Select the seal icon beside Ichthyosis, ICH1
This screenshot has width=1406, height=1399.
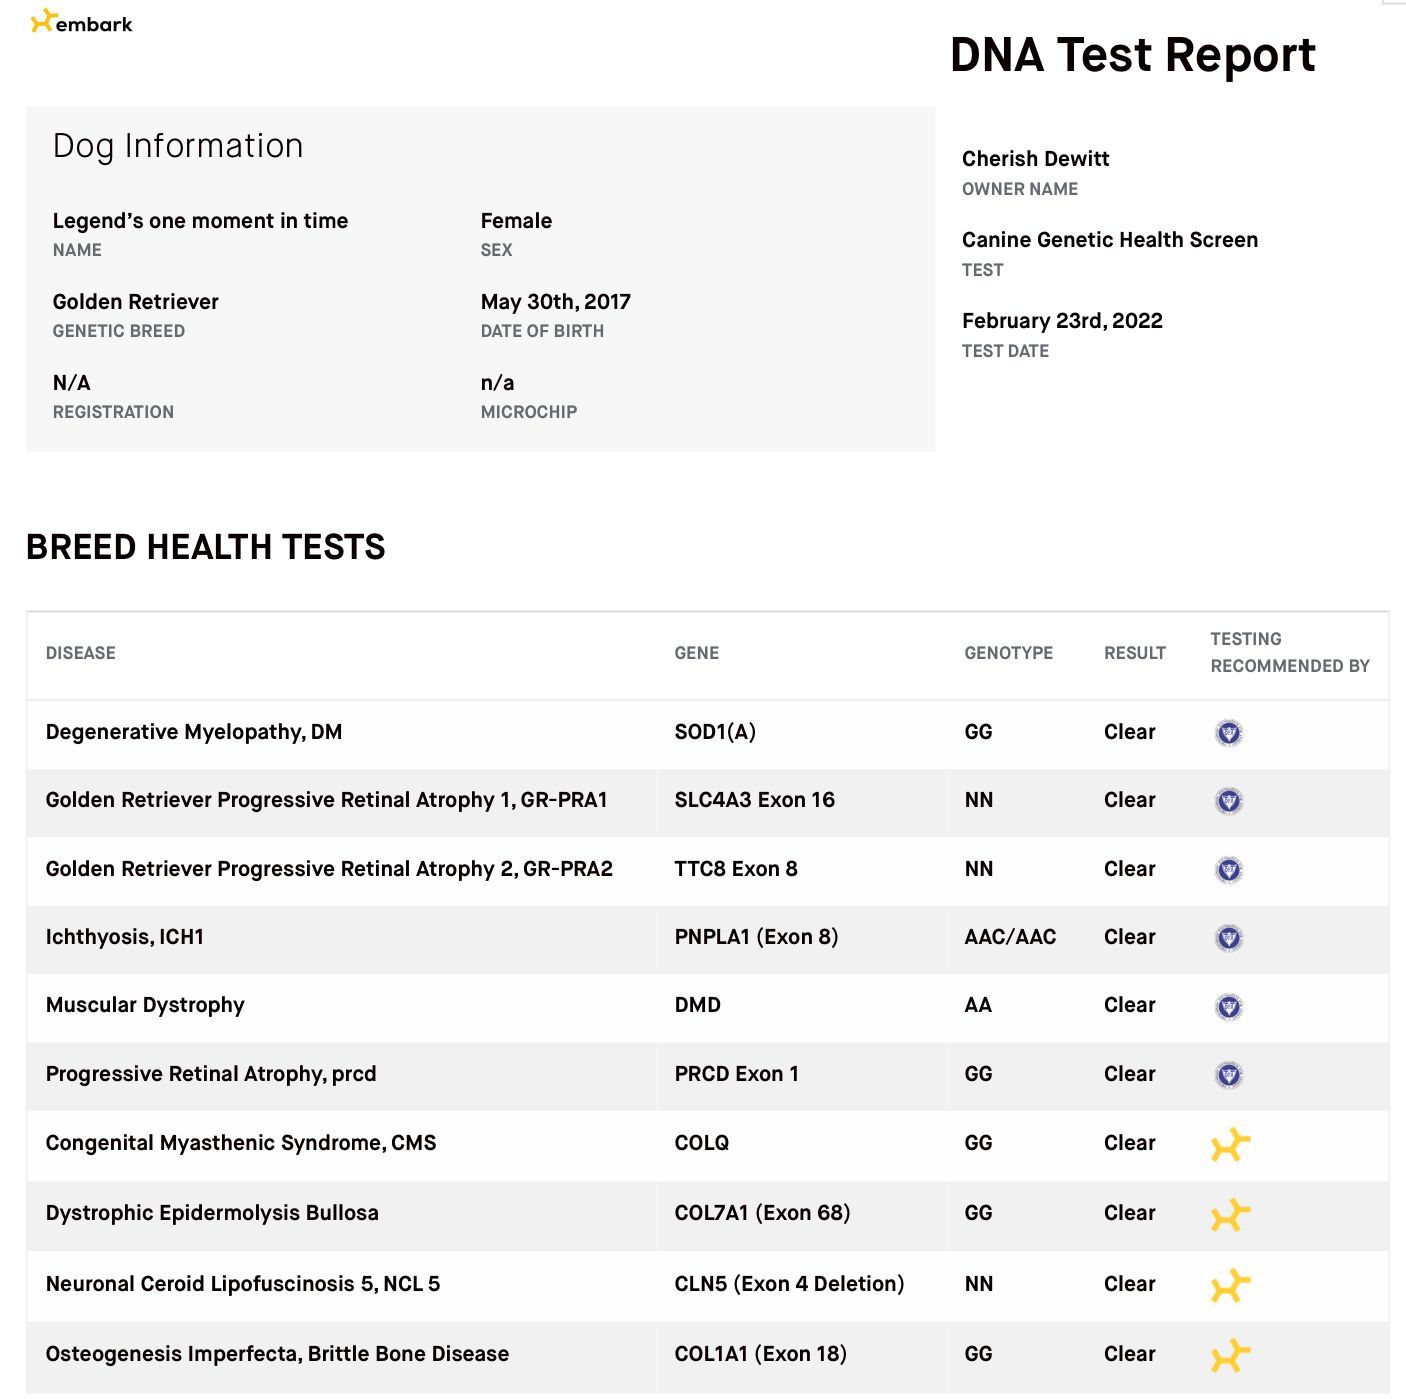click(1228, 938)
